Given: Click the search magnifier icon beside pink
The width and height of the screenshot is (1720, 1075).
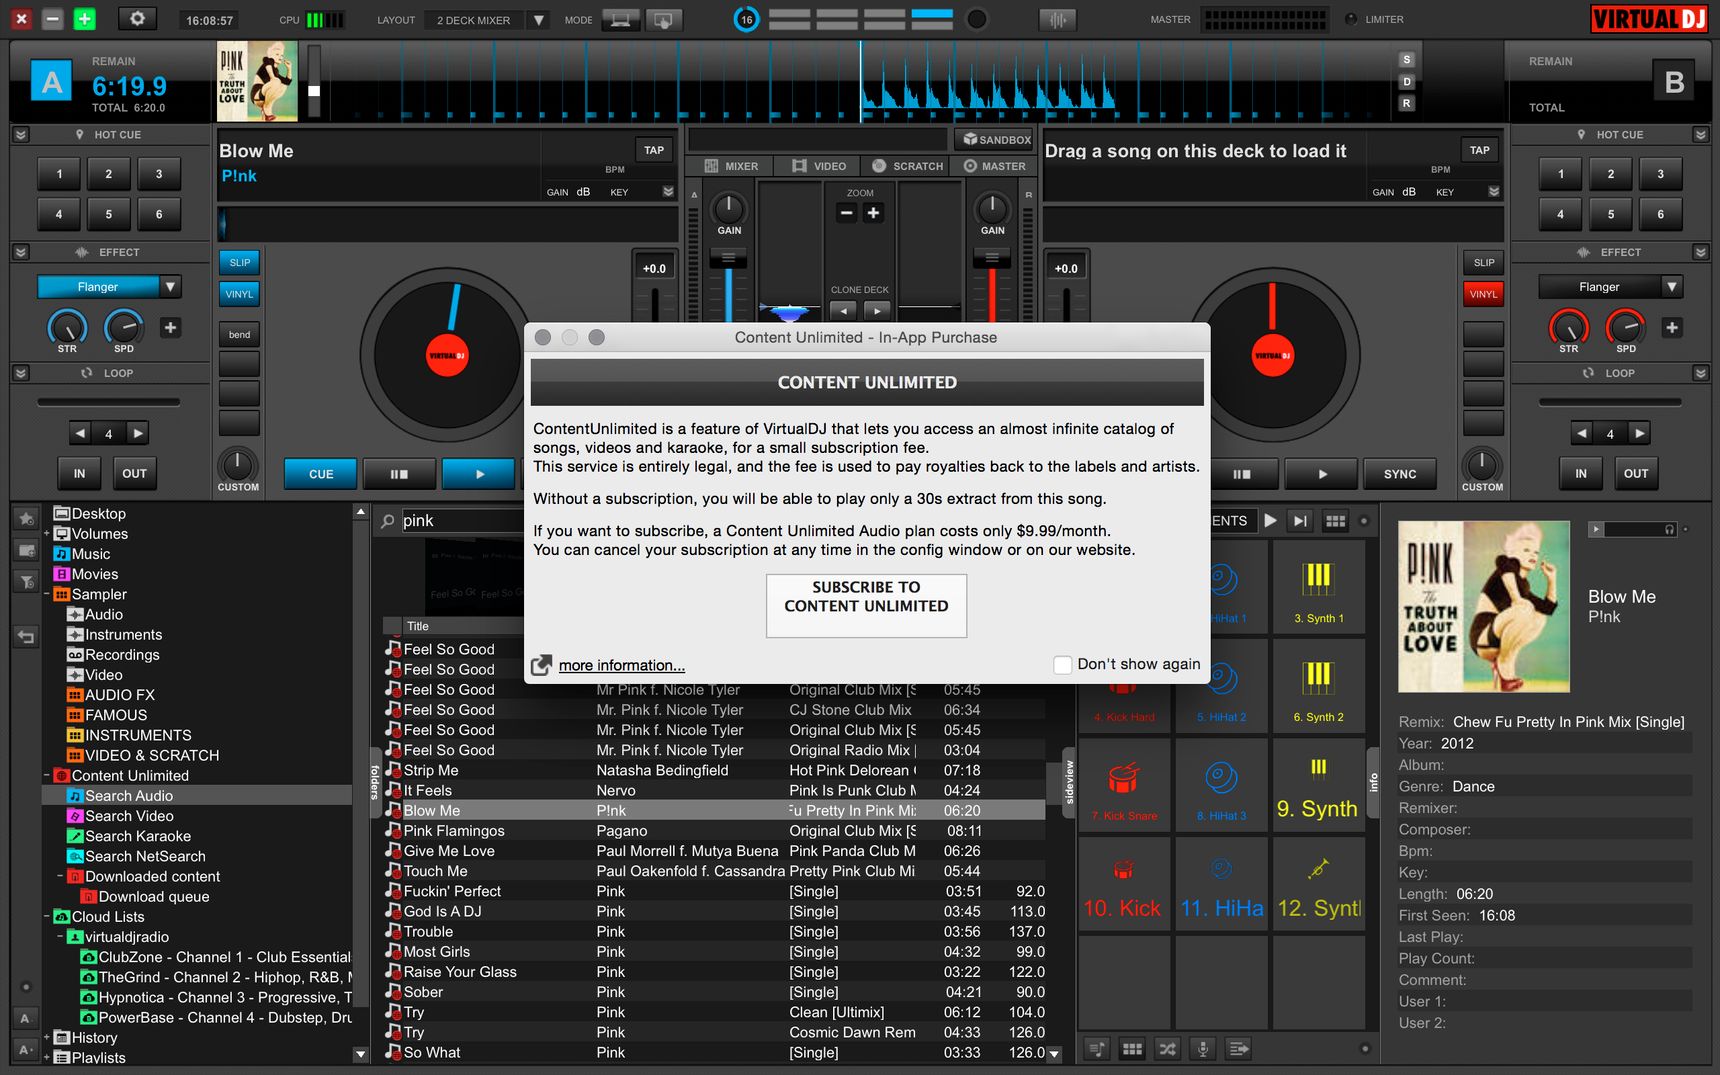Looking at the screenshot, I should (388, 521).
